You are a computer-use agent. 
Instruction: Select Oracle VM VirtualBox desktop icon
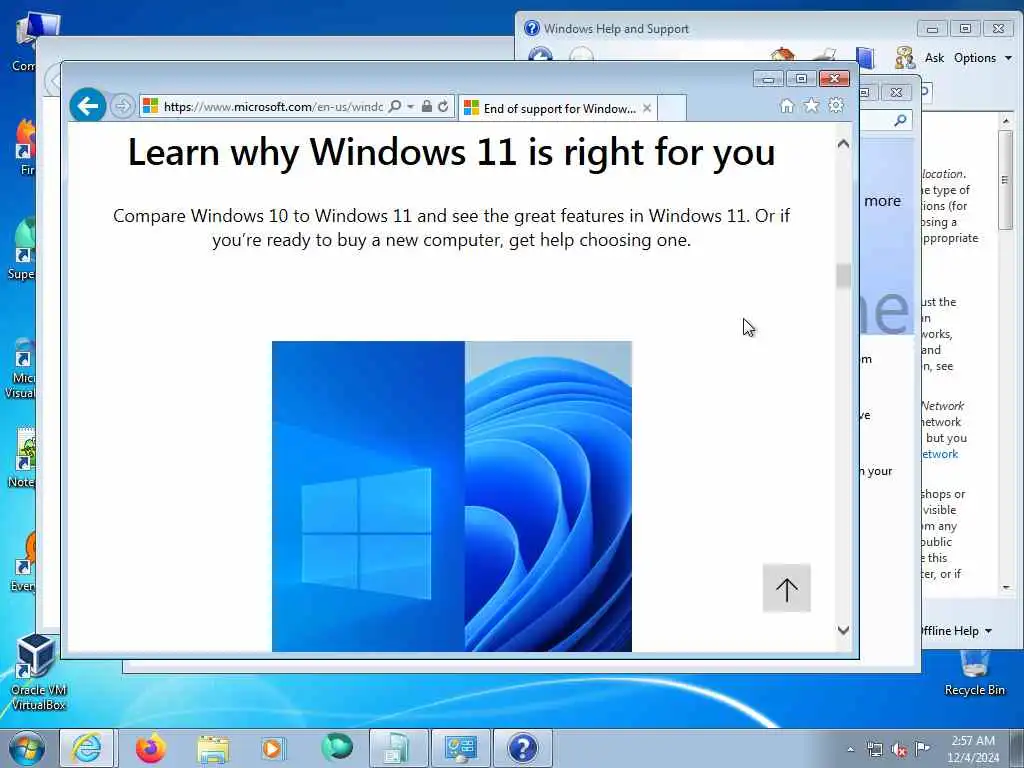pyautogui.click(x=38, y=673)
